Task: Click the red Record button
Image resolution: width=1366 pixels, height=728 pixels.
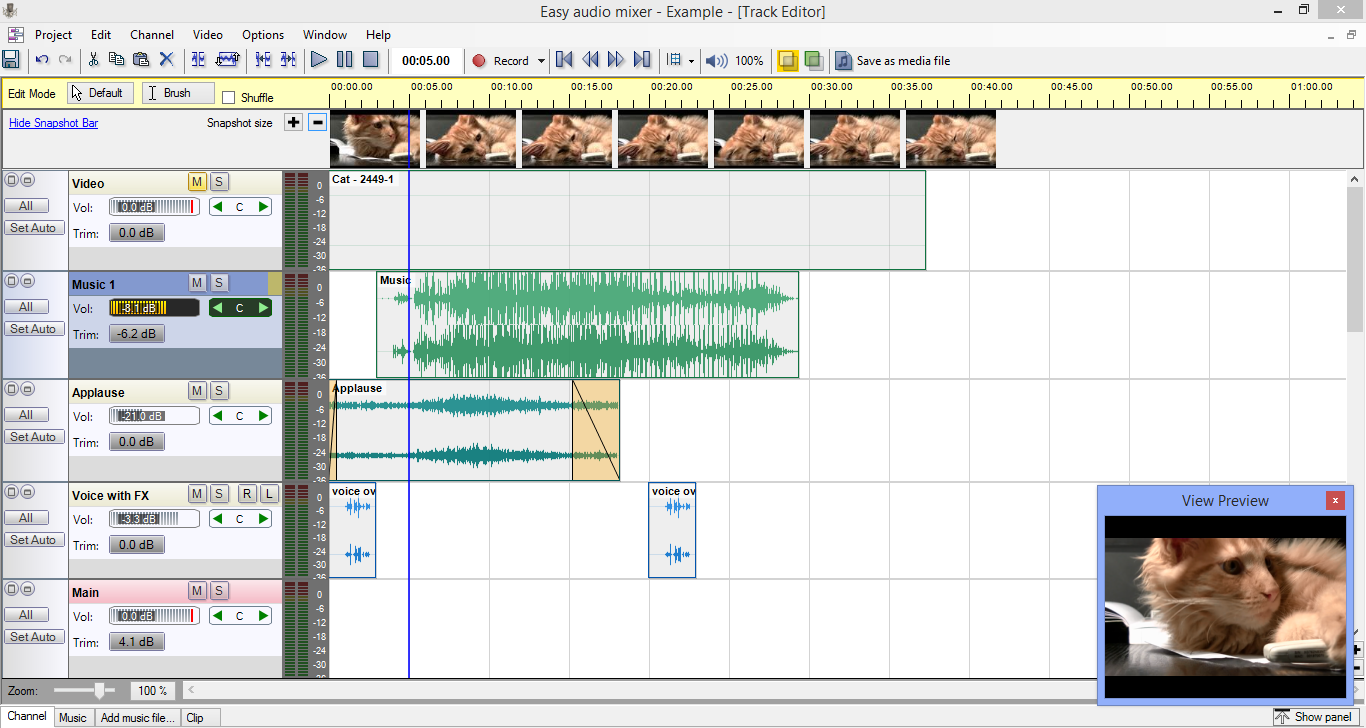Action: click(x=502, y=60)
